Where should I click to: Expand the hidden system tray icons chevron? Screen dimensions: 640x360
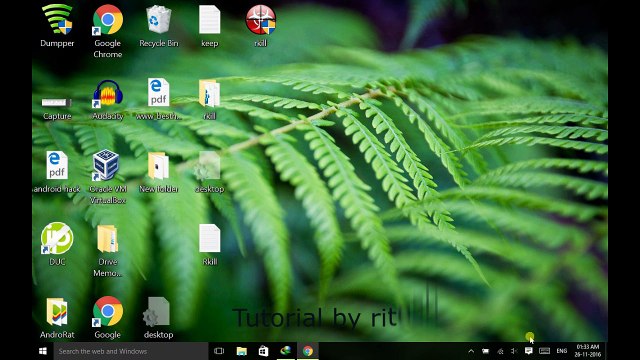[471, 351]
